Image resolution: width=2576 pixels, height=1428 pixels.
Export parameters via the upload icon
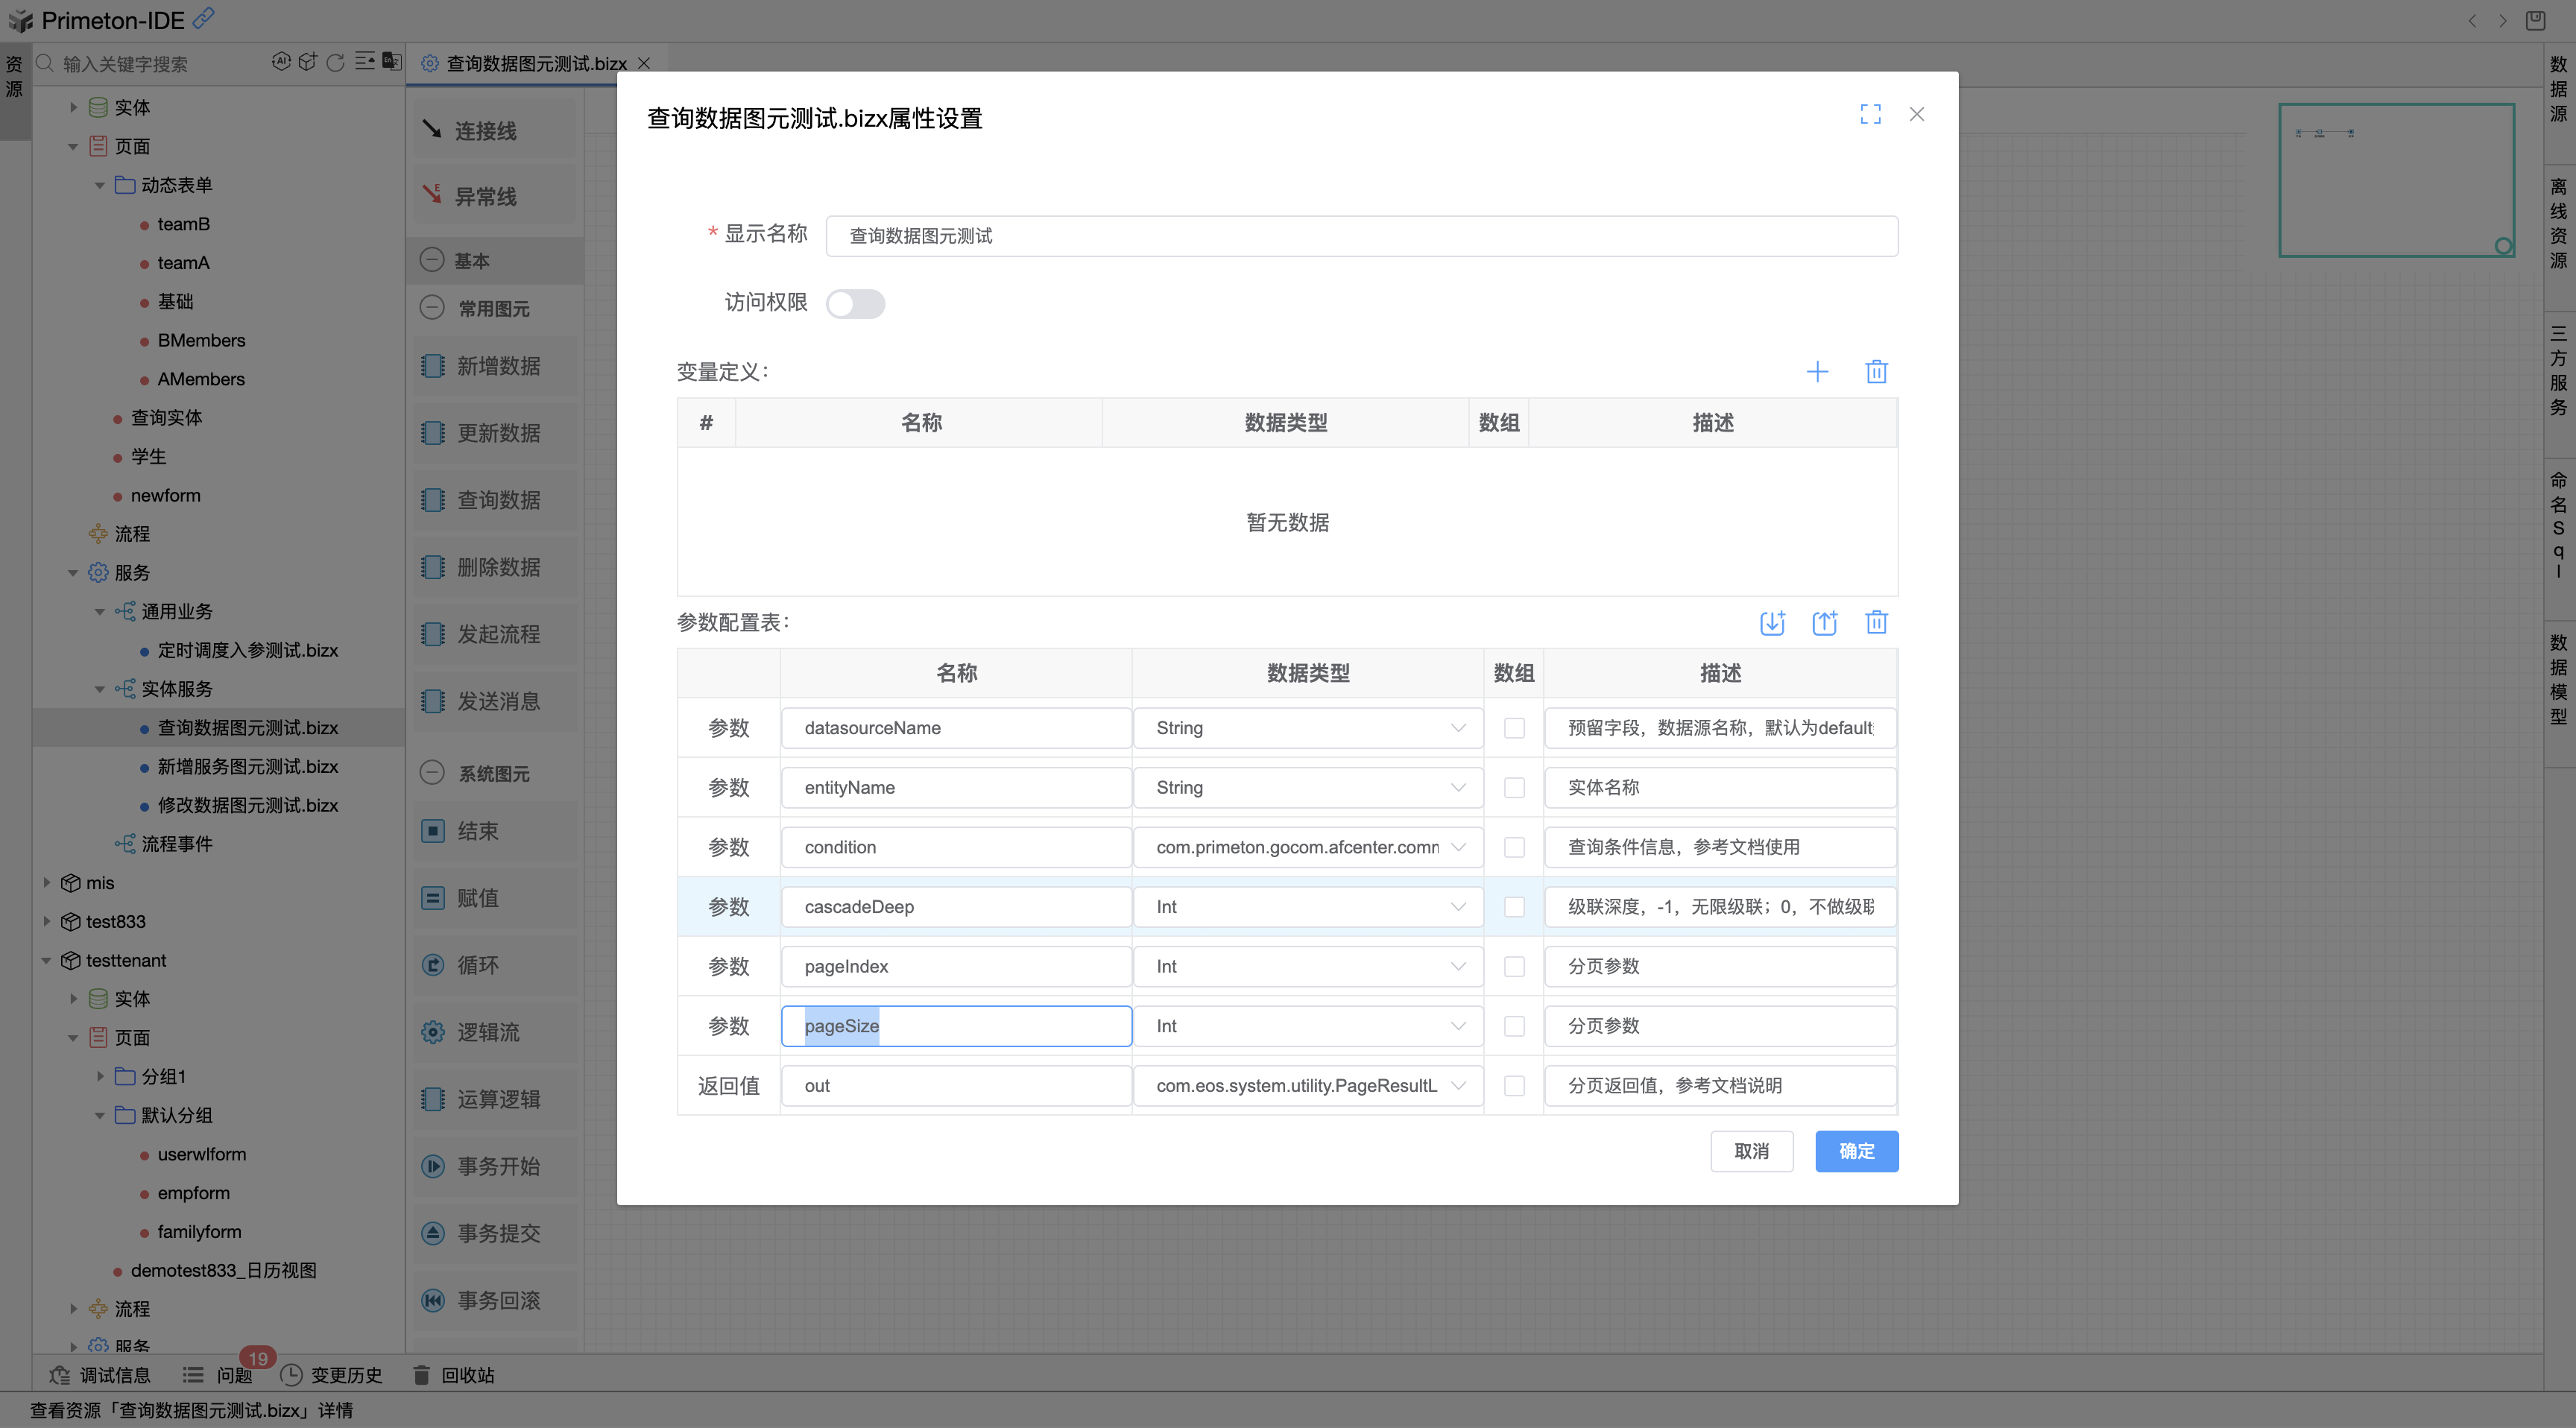click(1825, 622)
